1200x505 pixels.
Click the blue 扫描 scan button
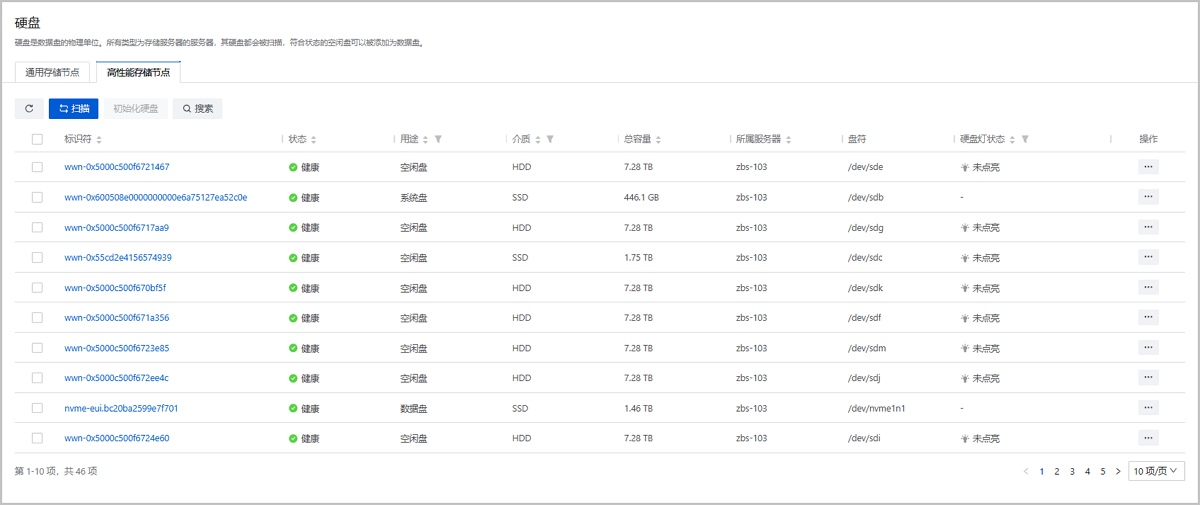point(74,108)
